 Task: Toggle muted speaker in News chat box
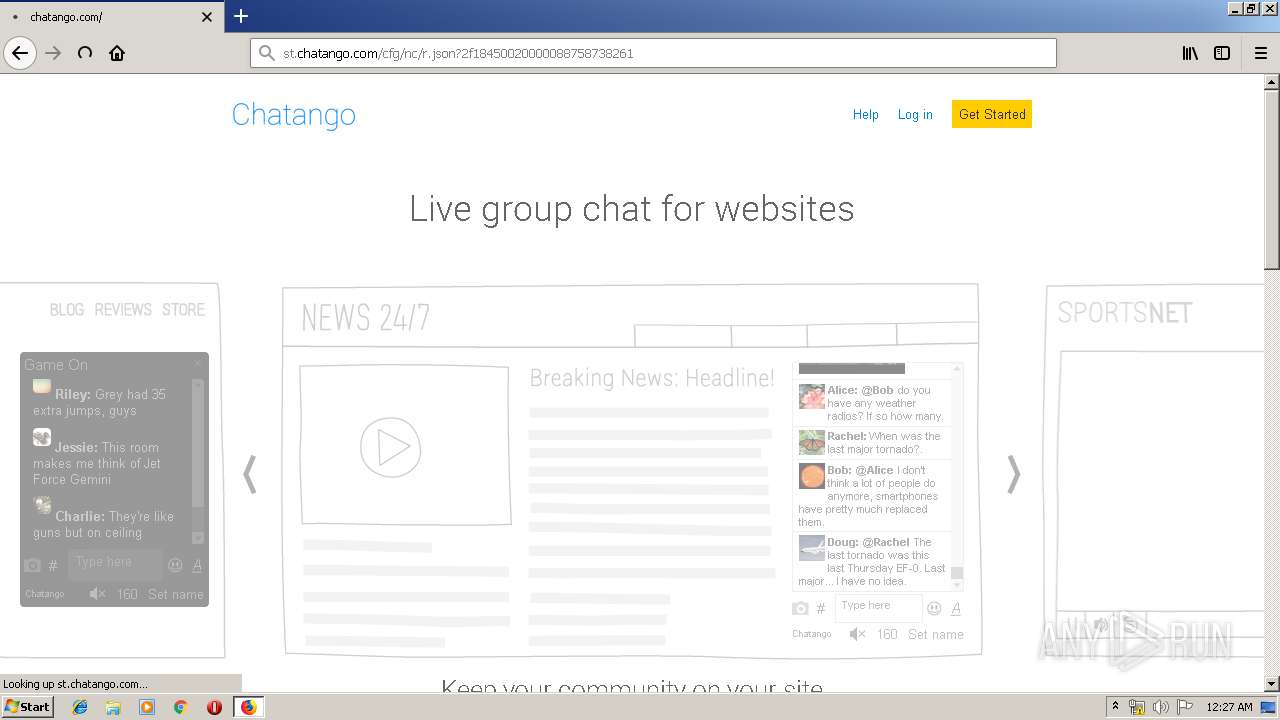tap(857, 634)
